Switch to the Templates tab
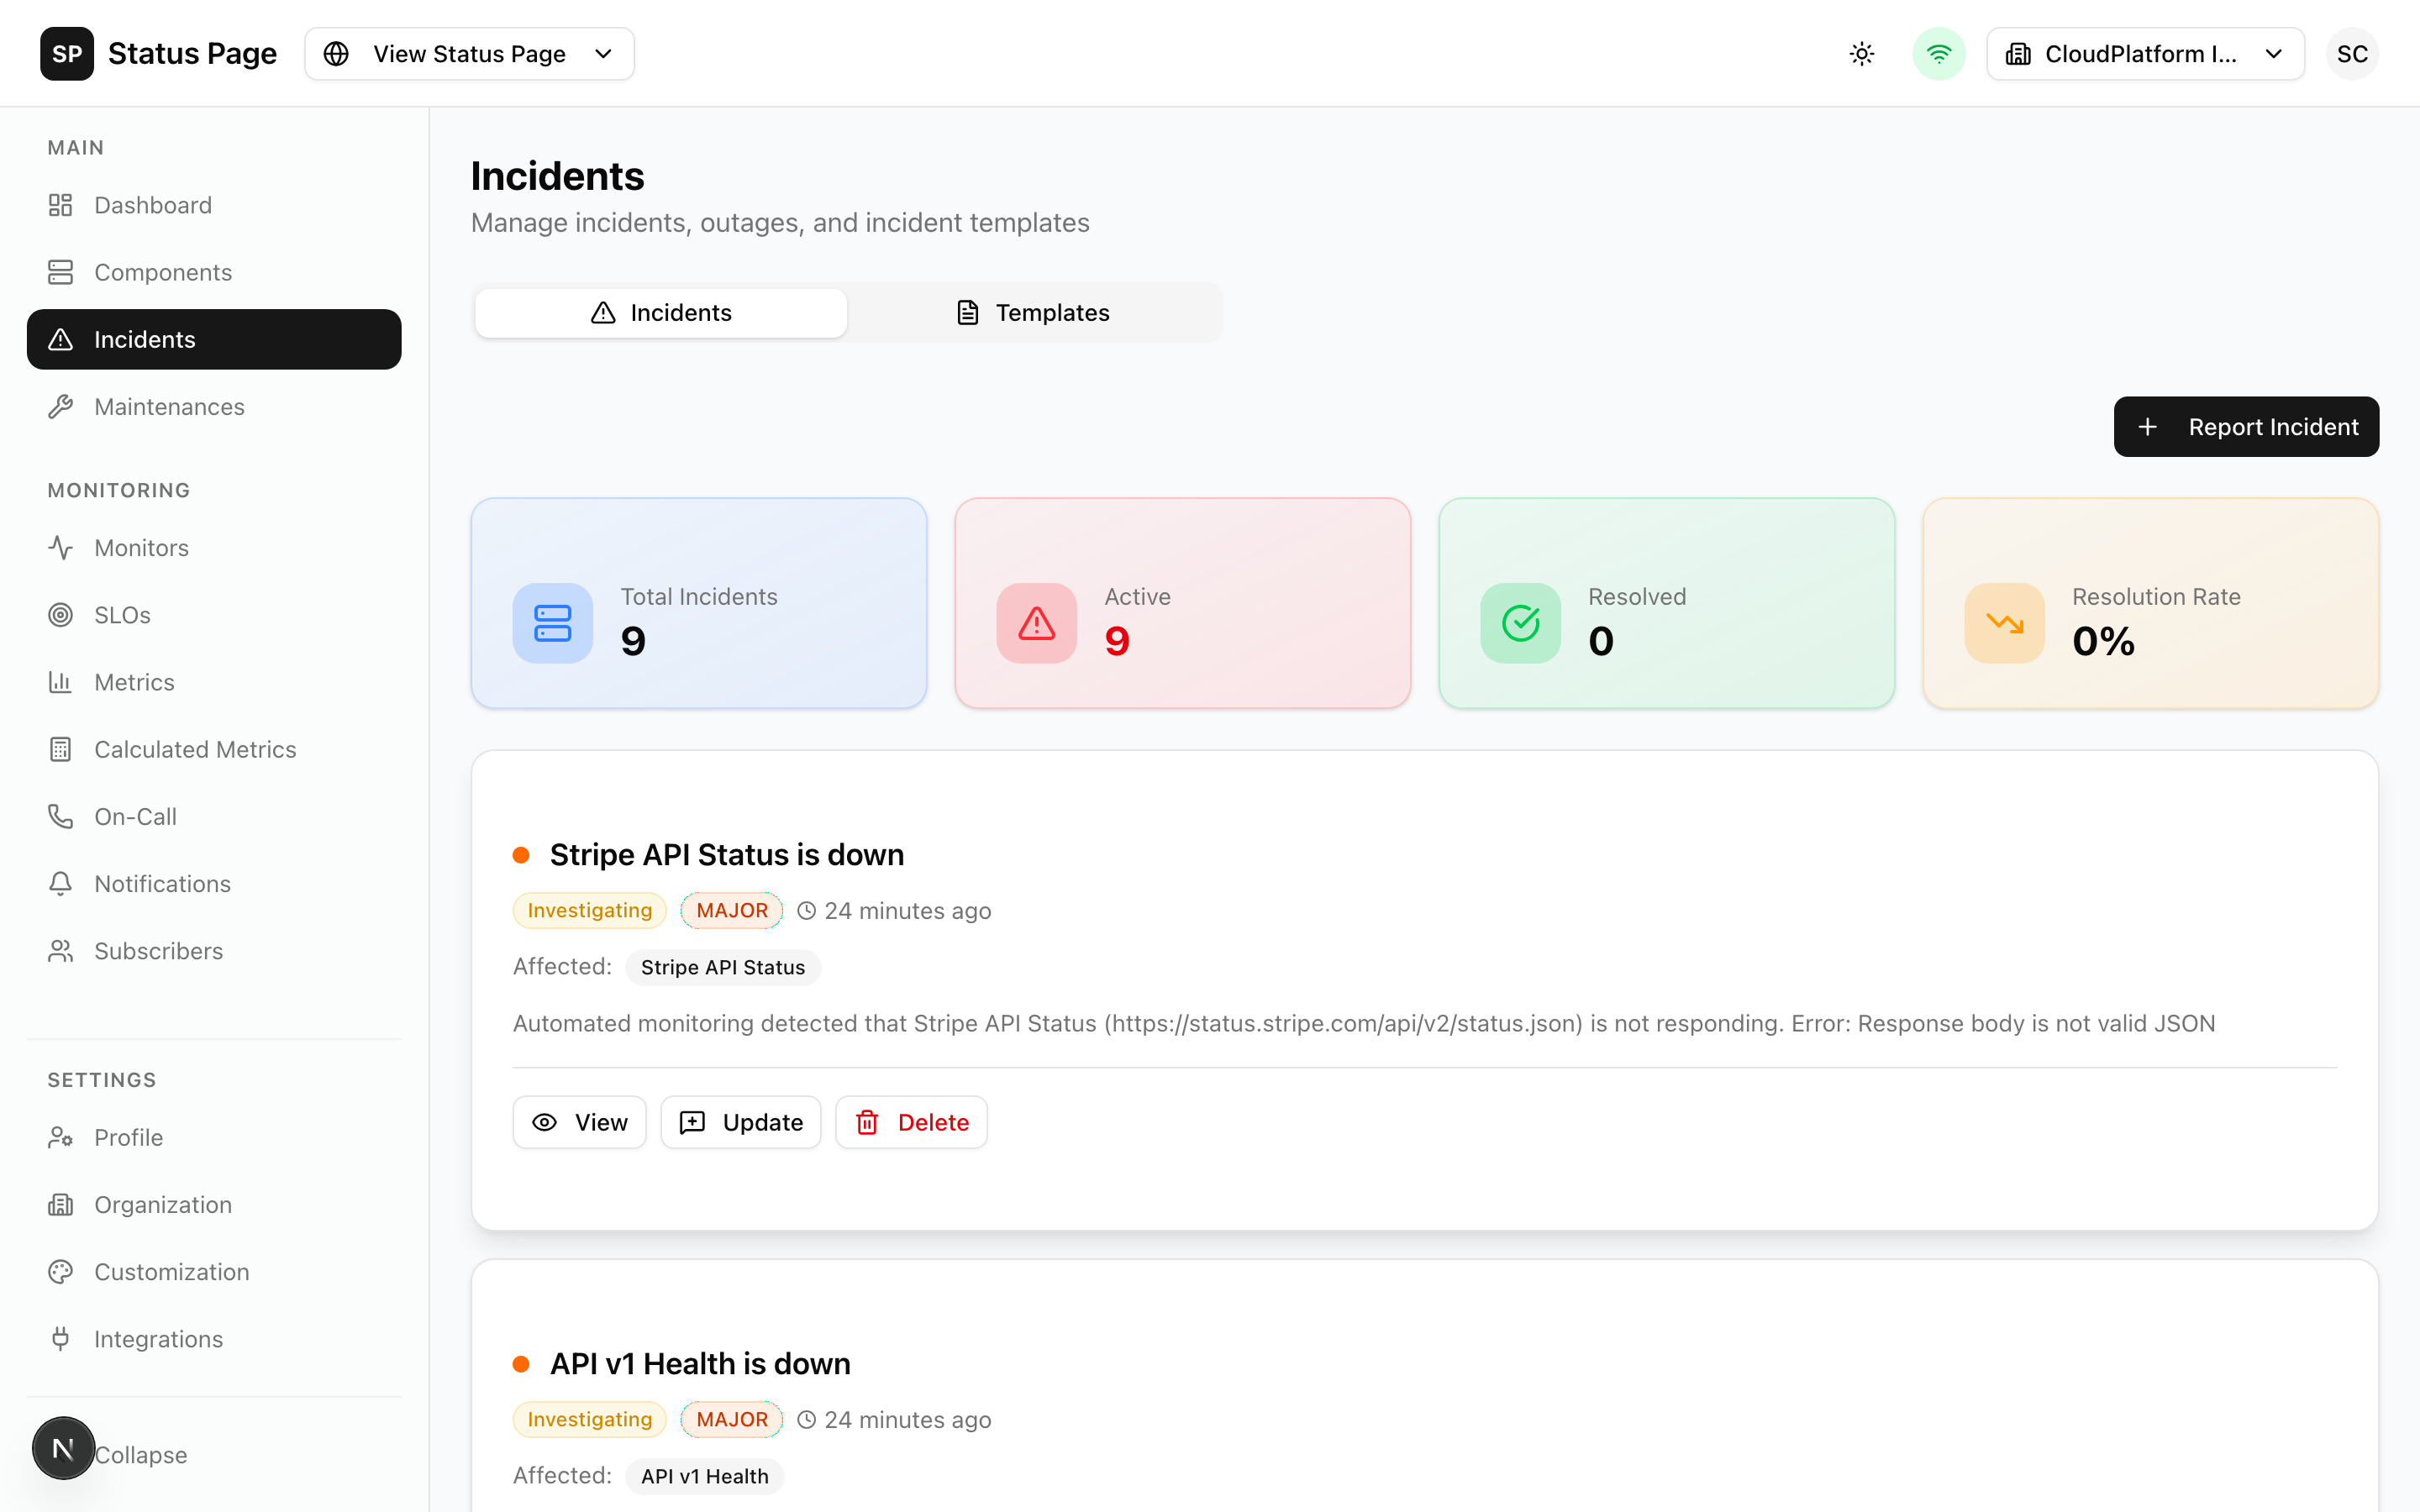Screen dimensions: 2420x1512 pos(1033,312)
